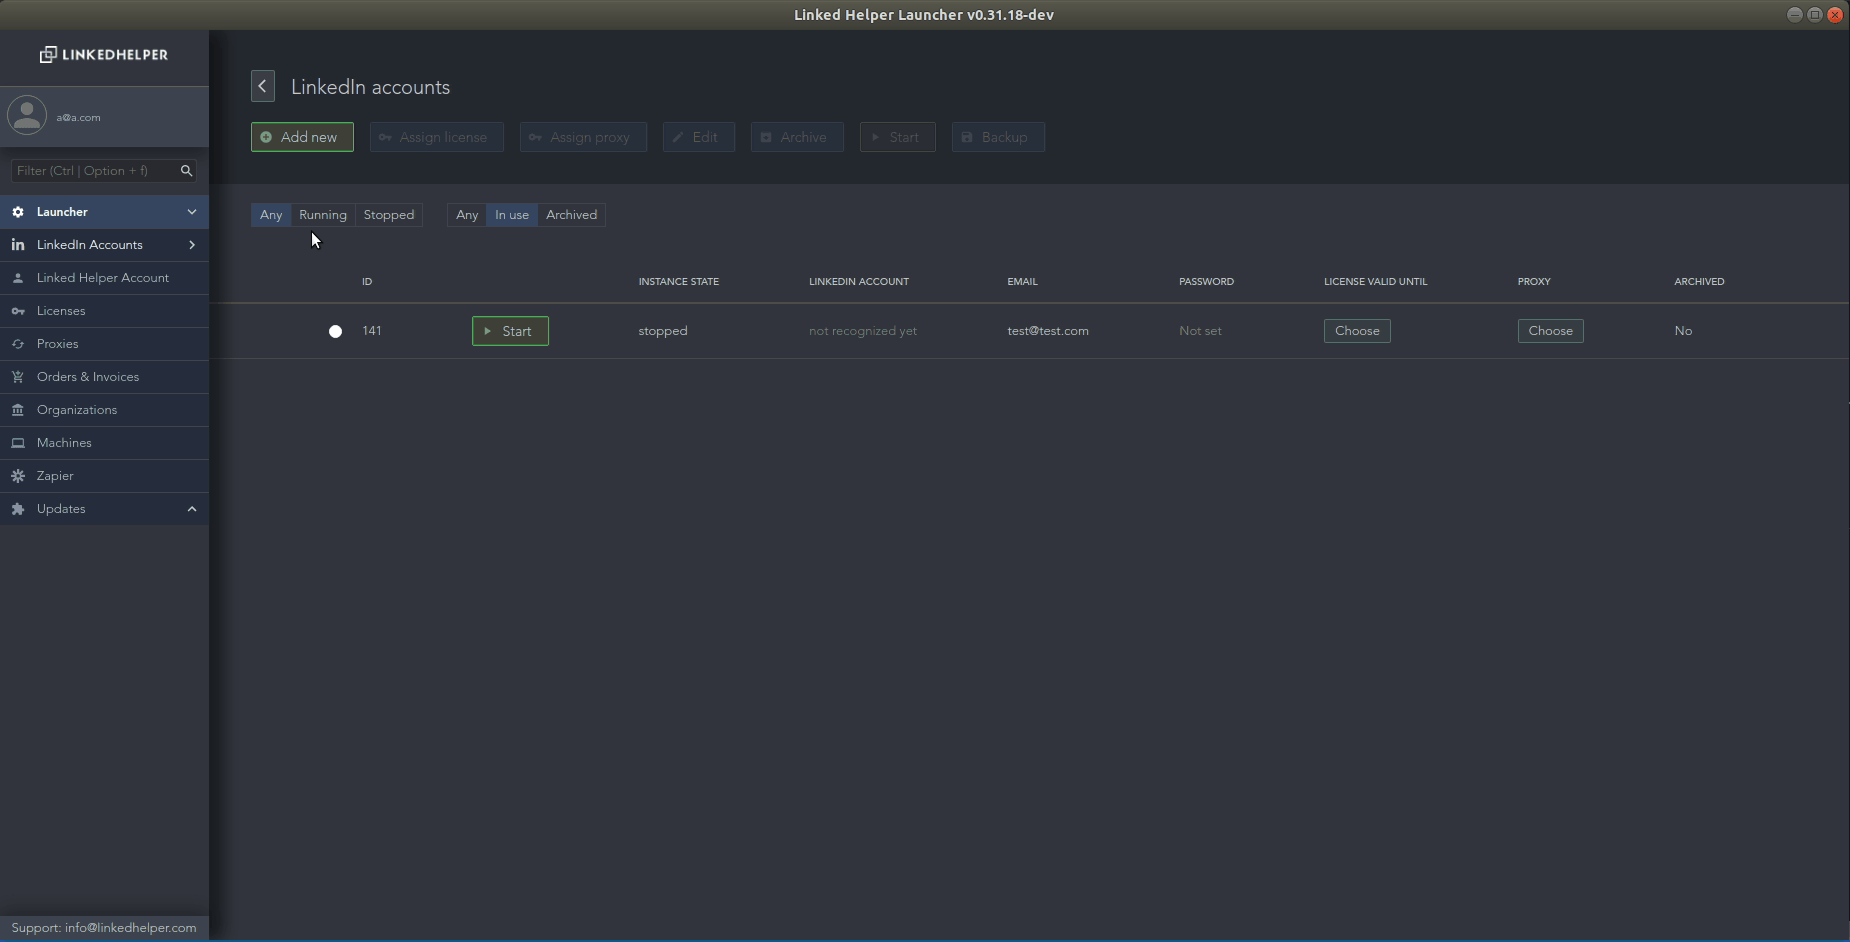The image size is (1850, 942).
Task: Click the 'not recognized yet' cell
Action: coord(863,331)
